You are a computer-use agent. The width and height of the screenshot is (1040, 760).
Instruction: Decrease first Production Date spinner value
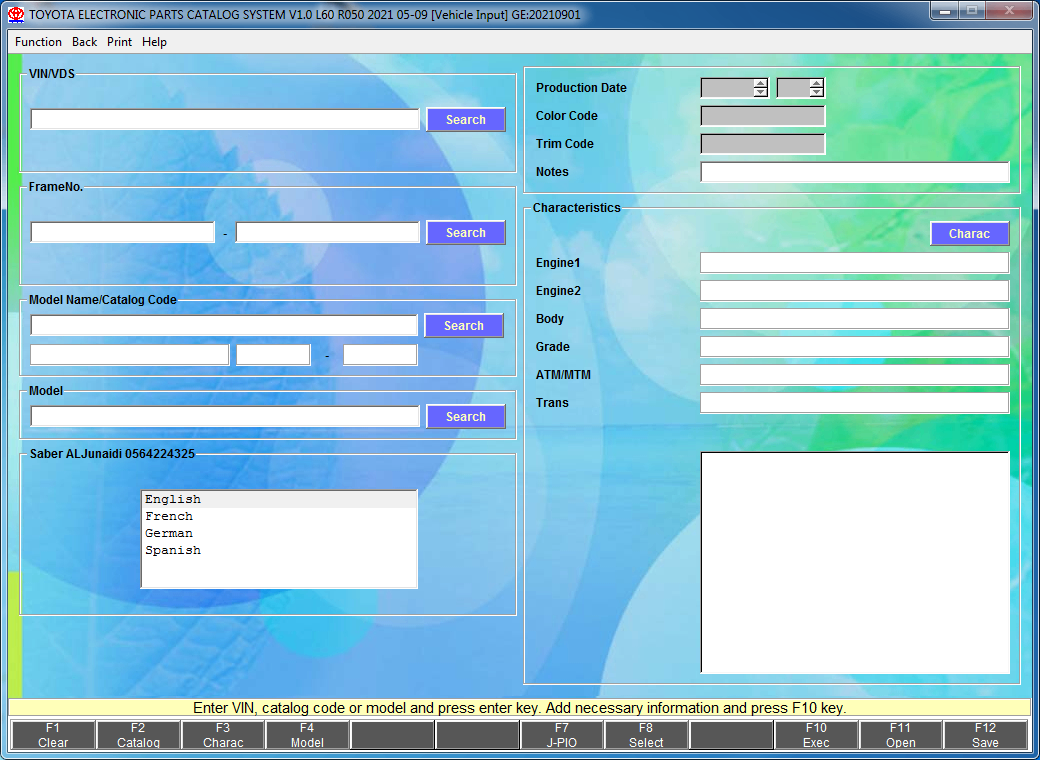click(x=760, y=92)
